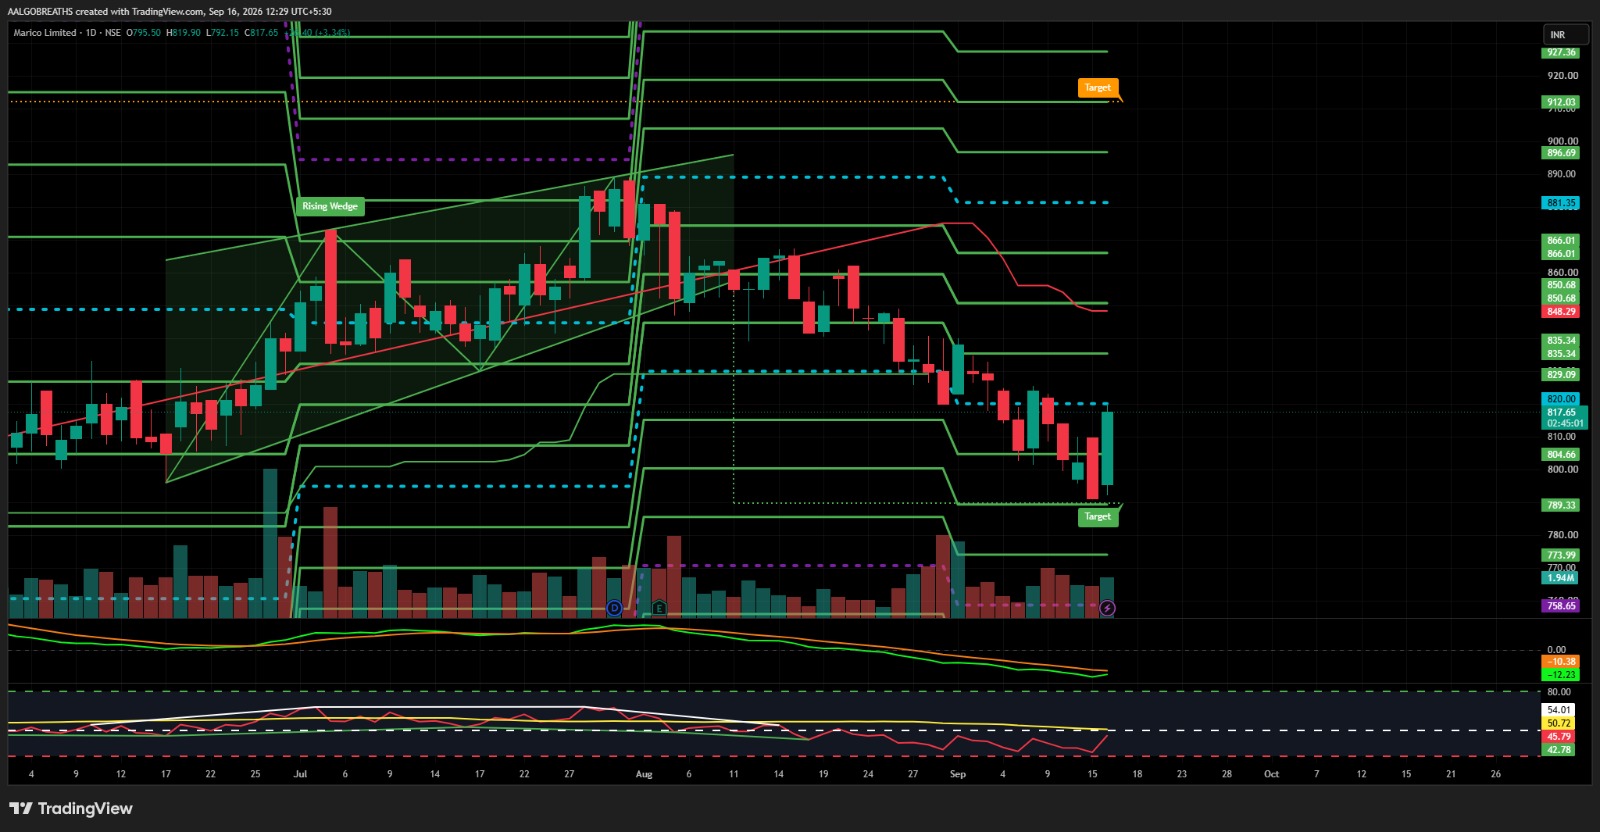Click the dividend 'D' marker icon
The height and width of the screenshot is (832, 1600).
614,608
